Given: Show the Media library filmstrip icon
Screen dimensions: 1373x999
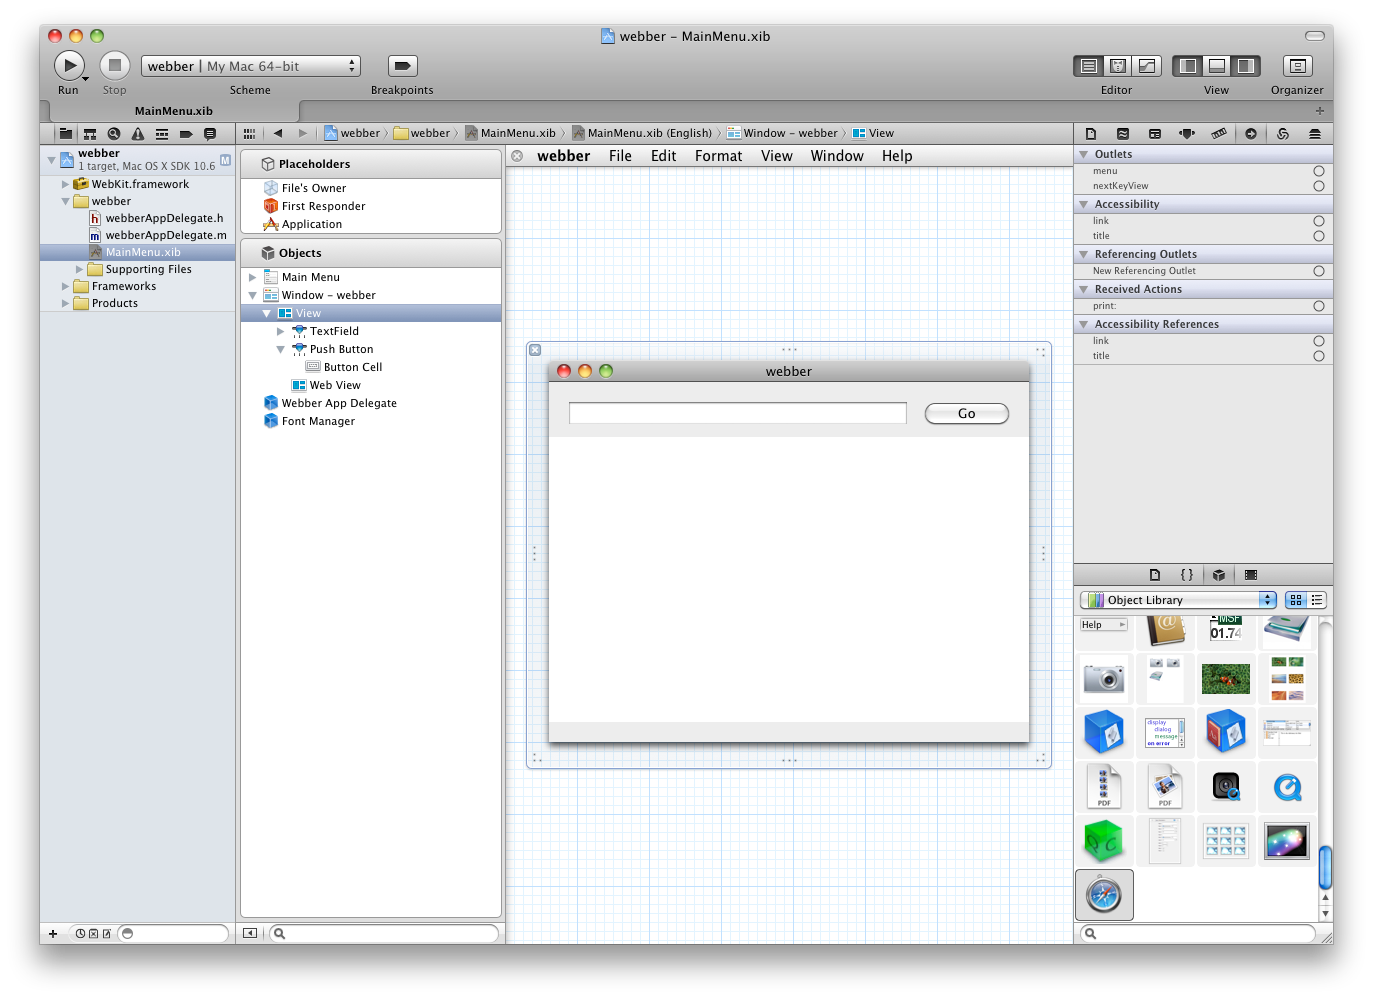Looking at the screenshot, I should [x=1251, y=575].
